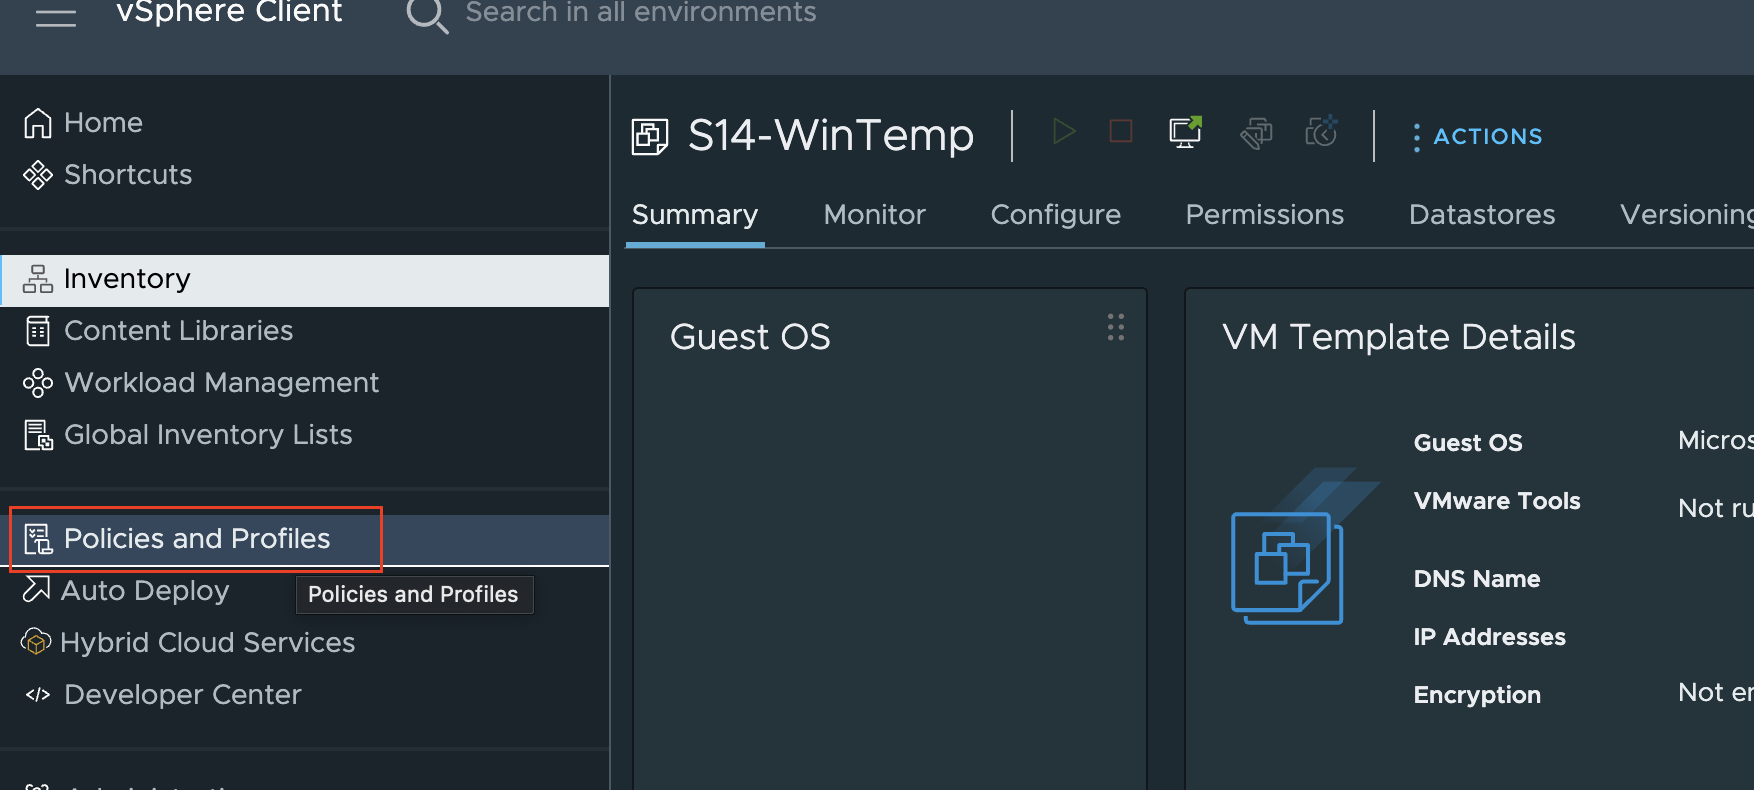Click the search magnifier icon

(x=427, y=15)
